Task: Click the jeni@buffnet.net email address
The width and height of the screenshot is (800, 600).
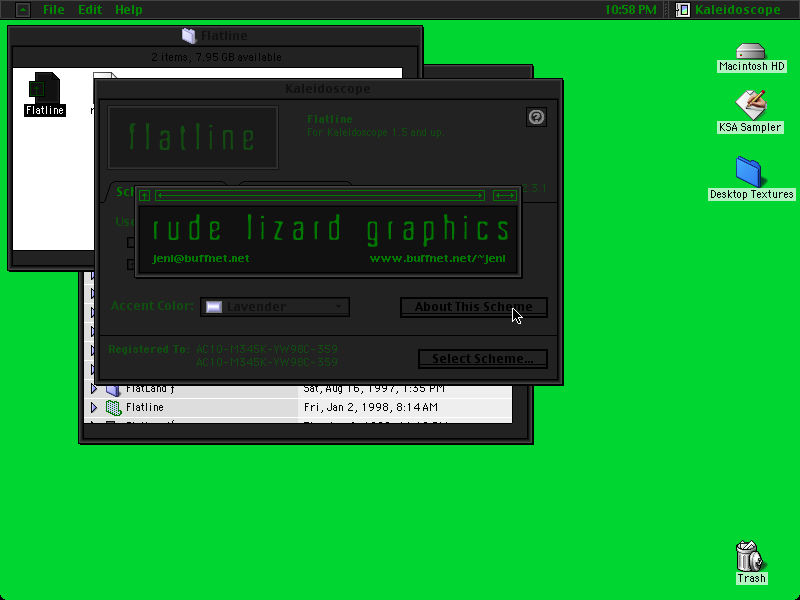Action: [201, 259]
